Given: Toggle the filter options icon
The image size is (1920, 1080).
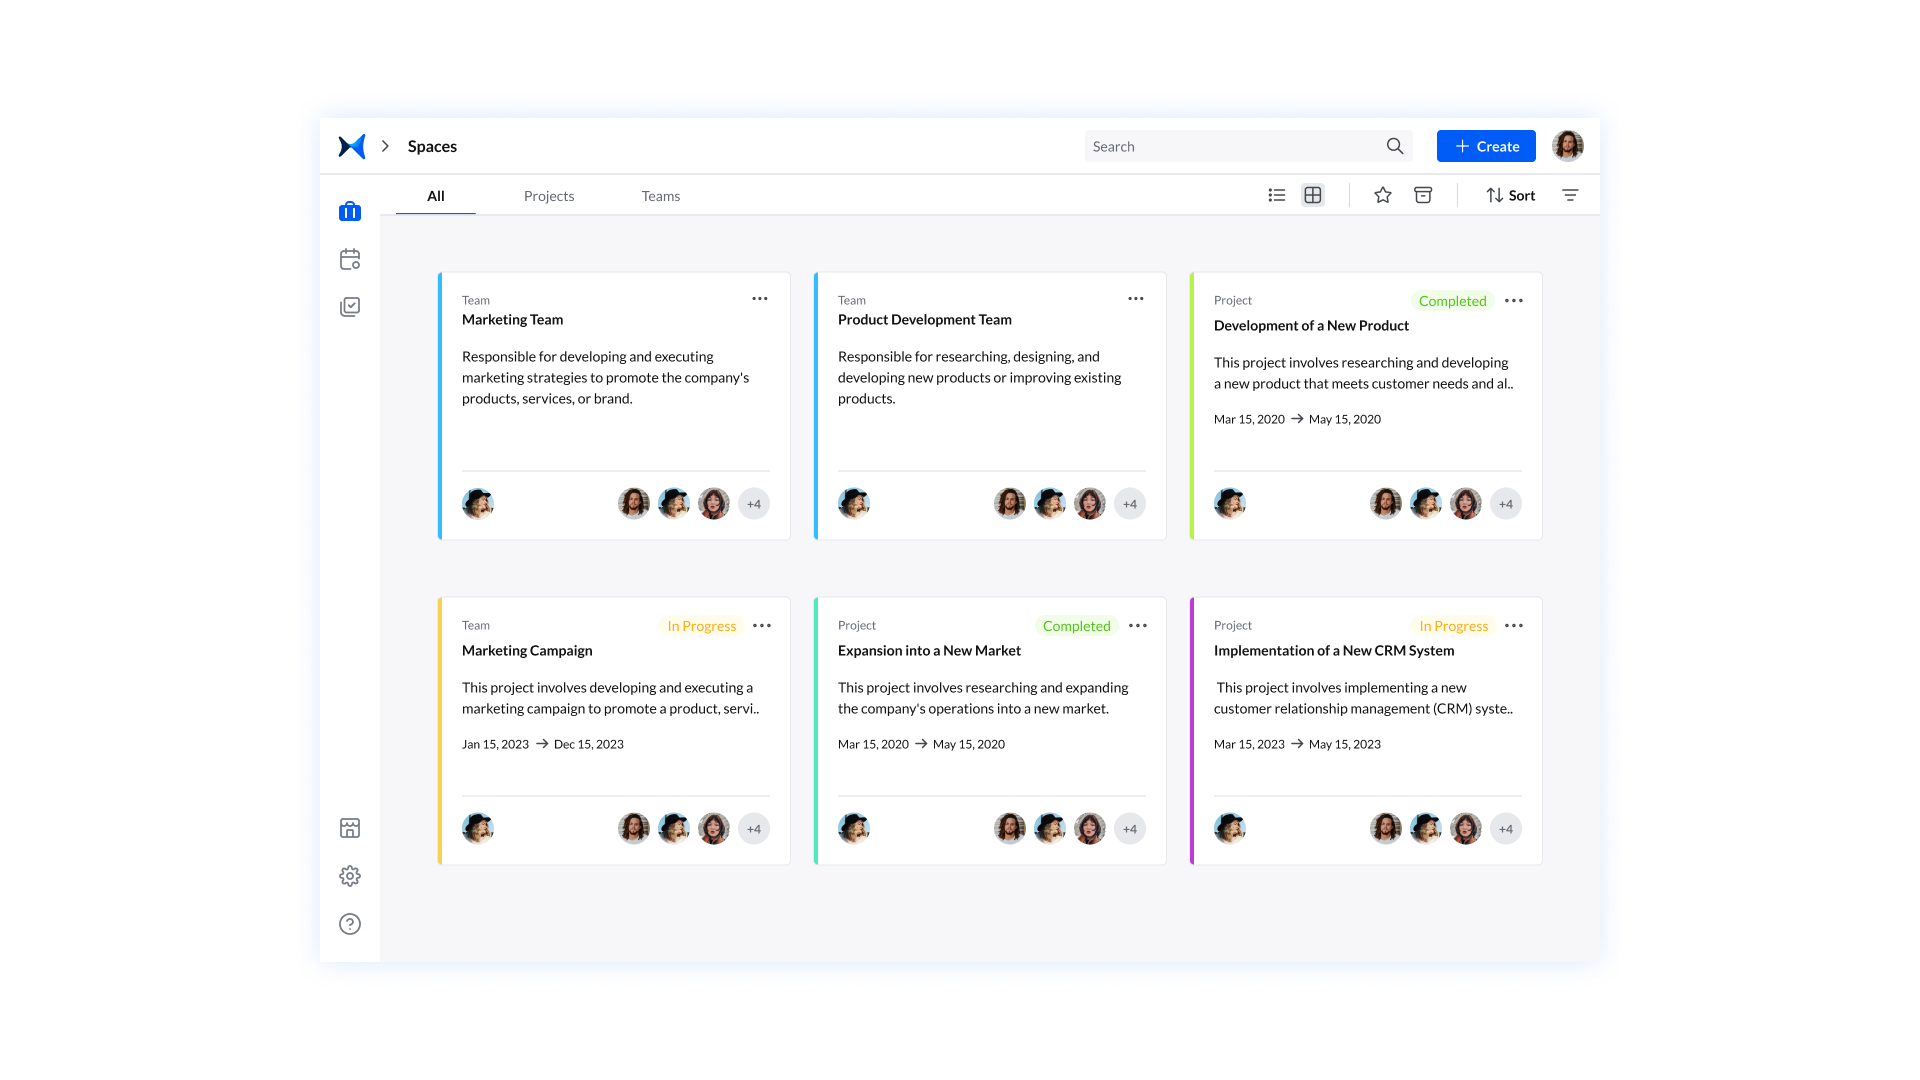Looking at the screenshot, I should [1571, 195].
